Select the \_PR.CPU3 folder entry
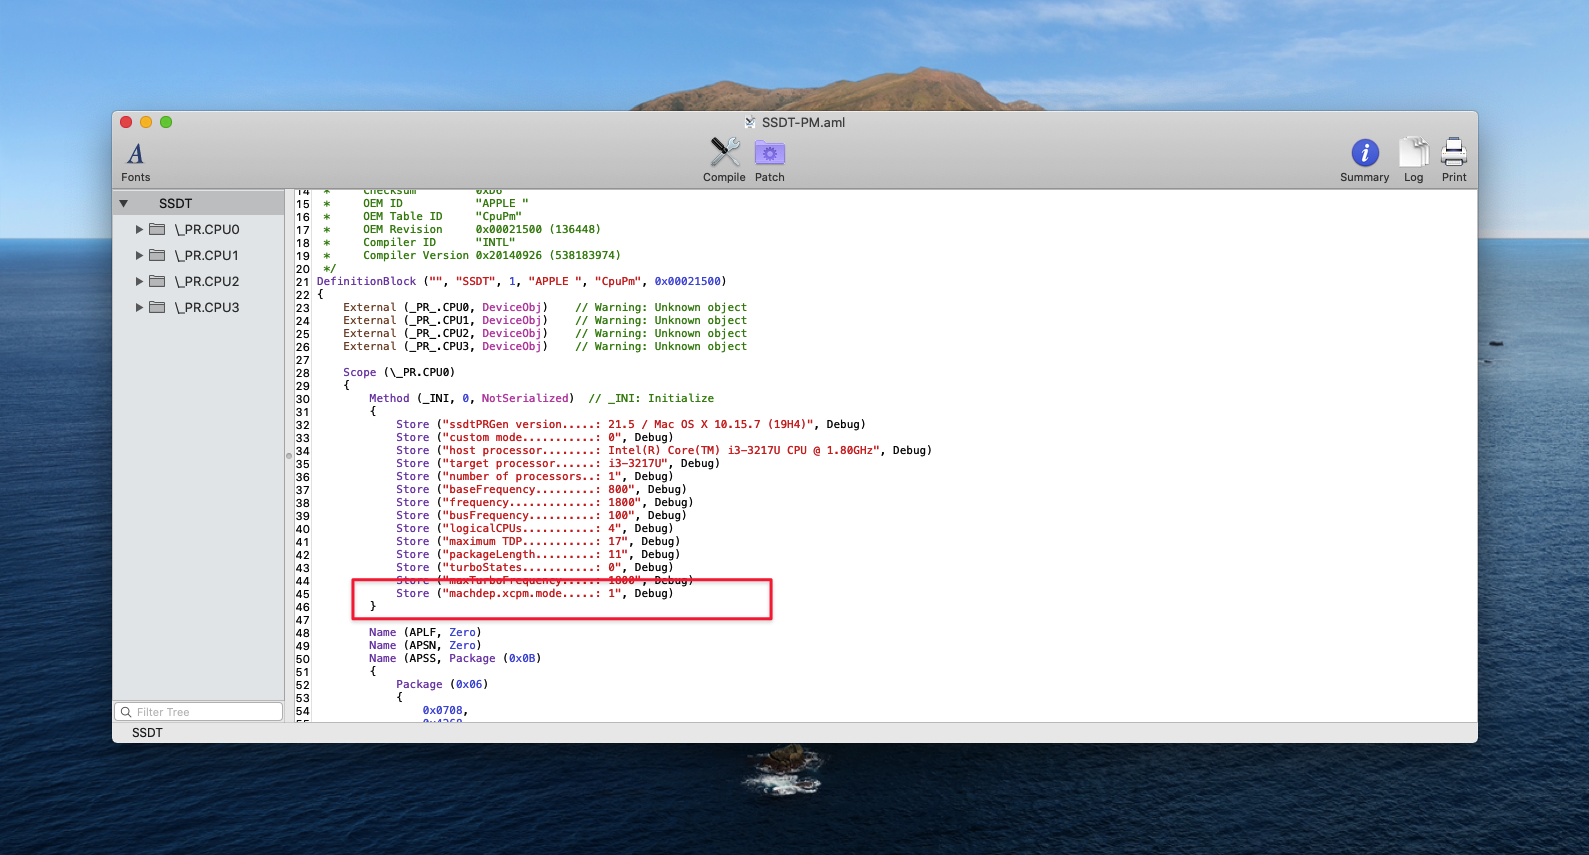The image size is (1589, 855). point(207,307)
